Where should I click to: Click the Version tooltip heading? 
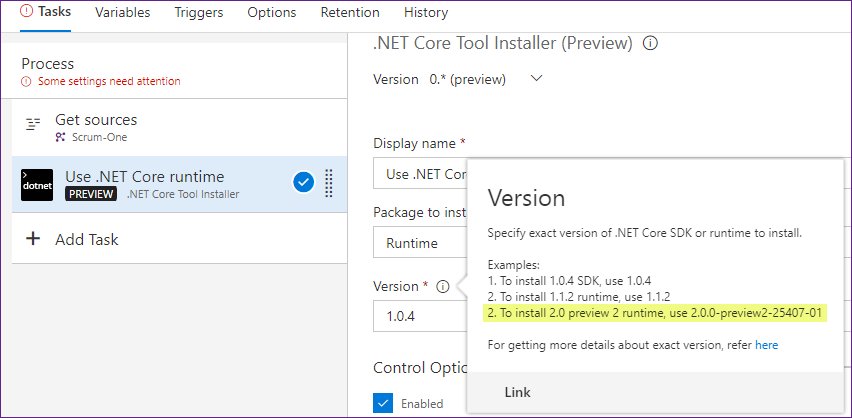tap(527, 198)
